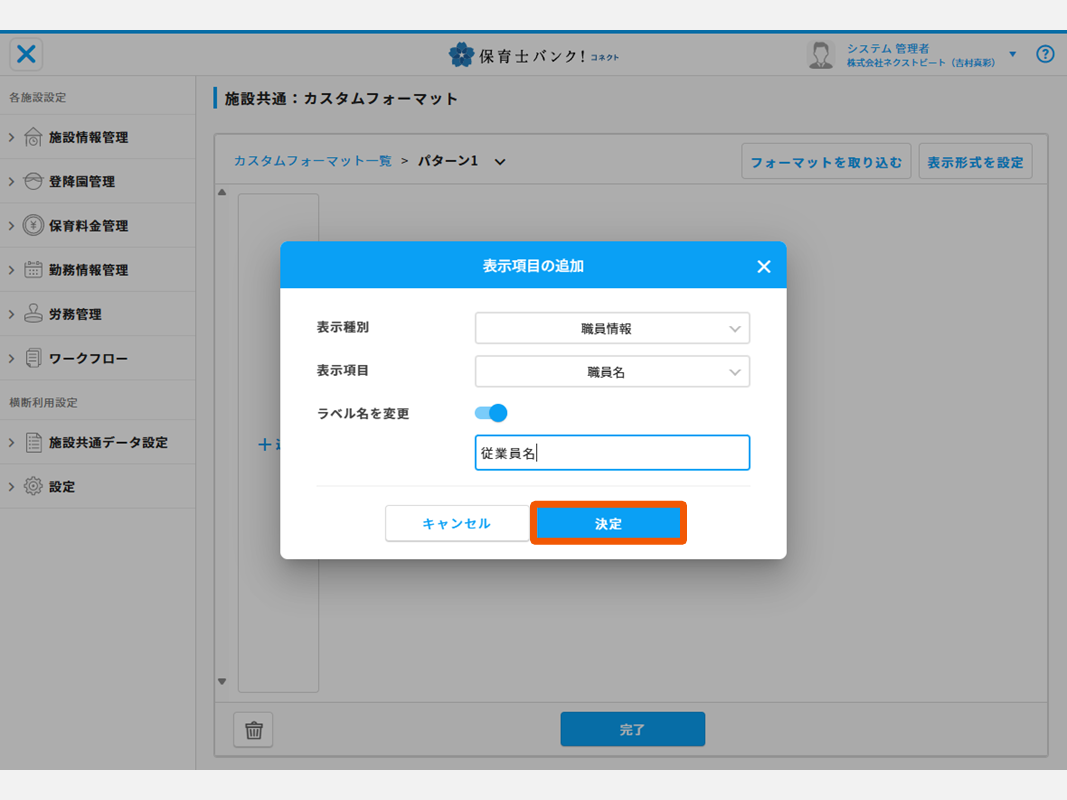Click the X close icon at top-left
This screenshot has width=1067, height=800.
point(27,54)
